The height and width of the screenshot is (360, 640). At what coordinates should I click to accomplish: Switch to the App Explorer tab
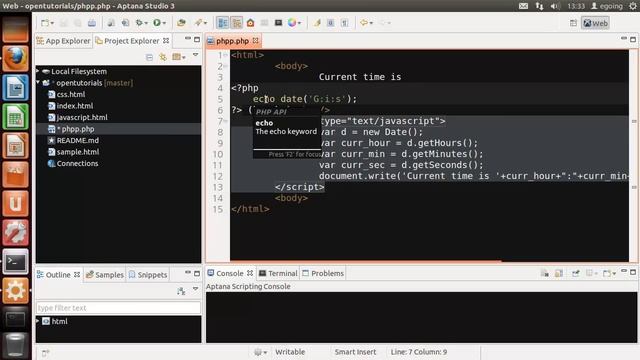[63, 41]
